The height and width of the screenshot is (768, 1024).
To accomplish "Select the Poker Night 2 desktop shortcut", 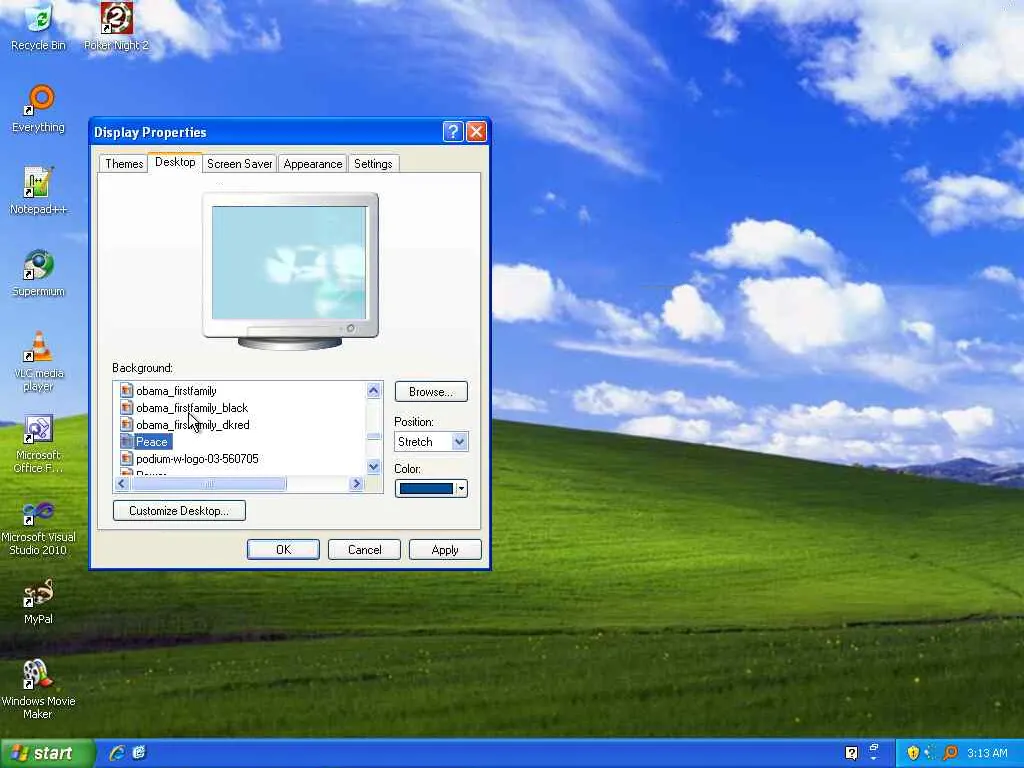I will point(116,26).
